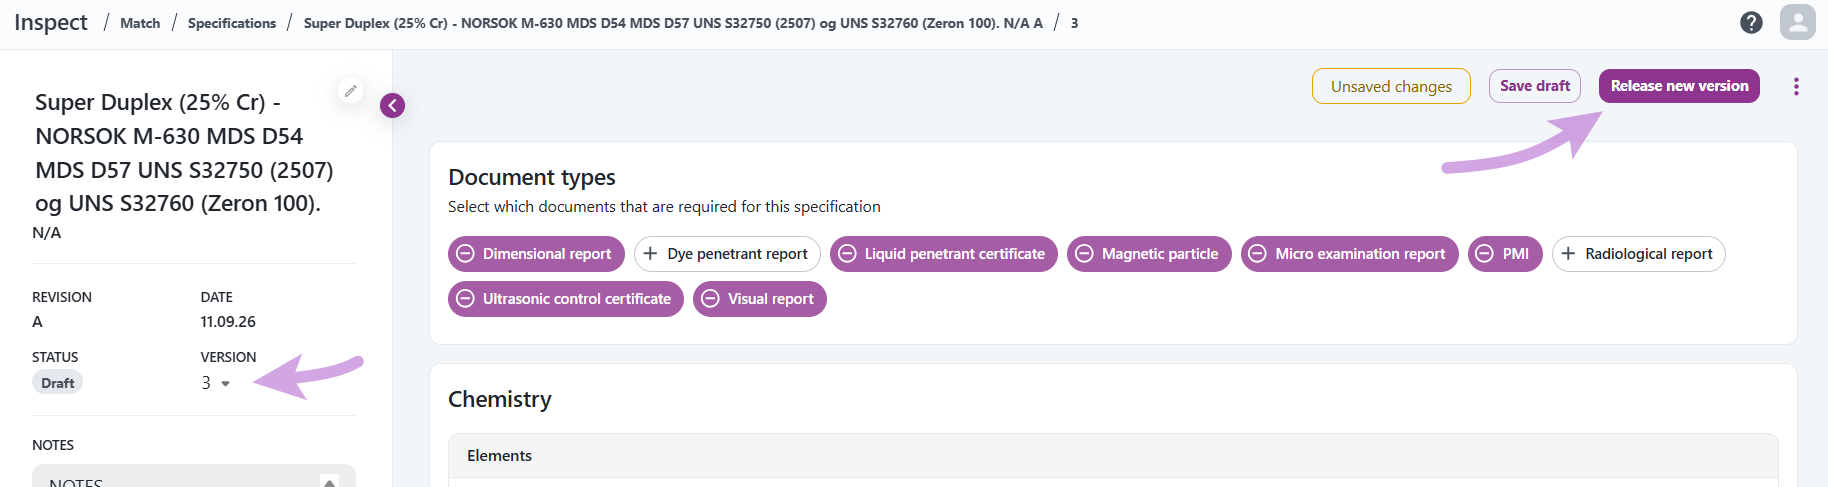Go to Inspect home breadcrumb
The height and width of the screenshot is (487, 1828).
click(51, 22)
